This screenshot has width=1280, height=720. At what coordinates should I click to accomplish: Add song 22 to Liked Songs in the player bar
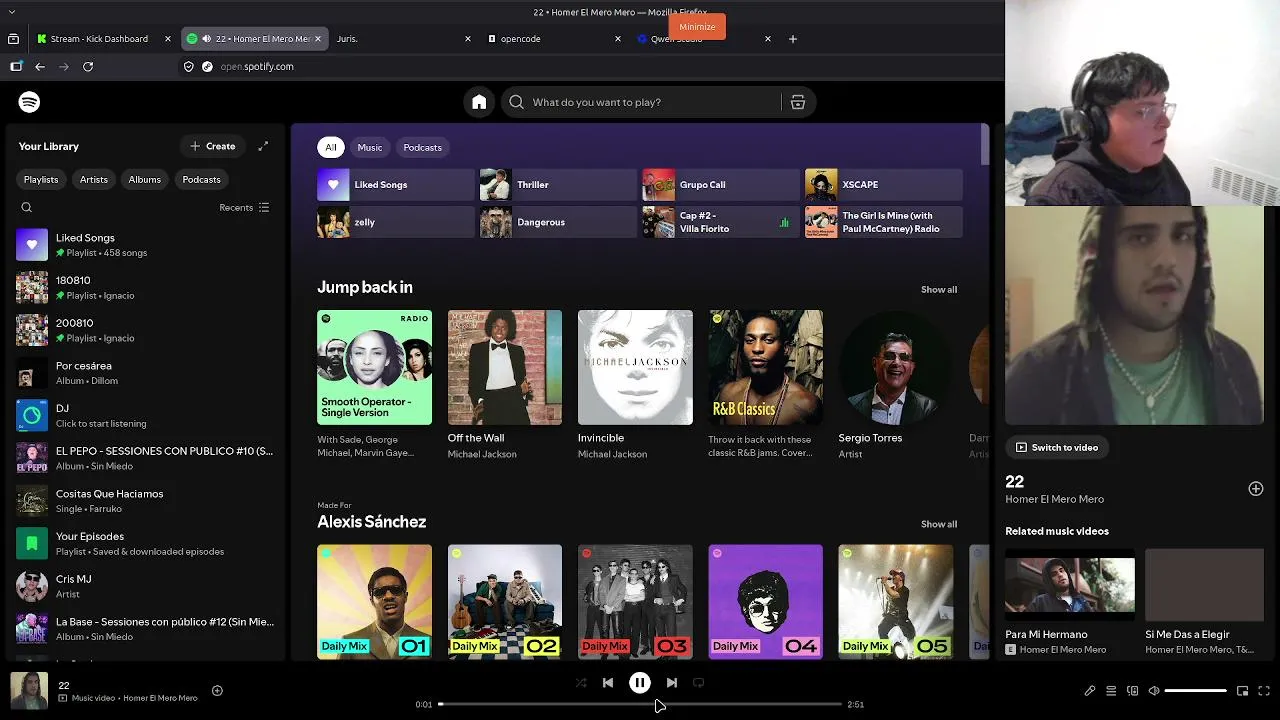coord(217,691)
